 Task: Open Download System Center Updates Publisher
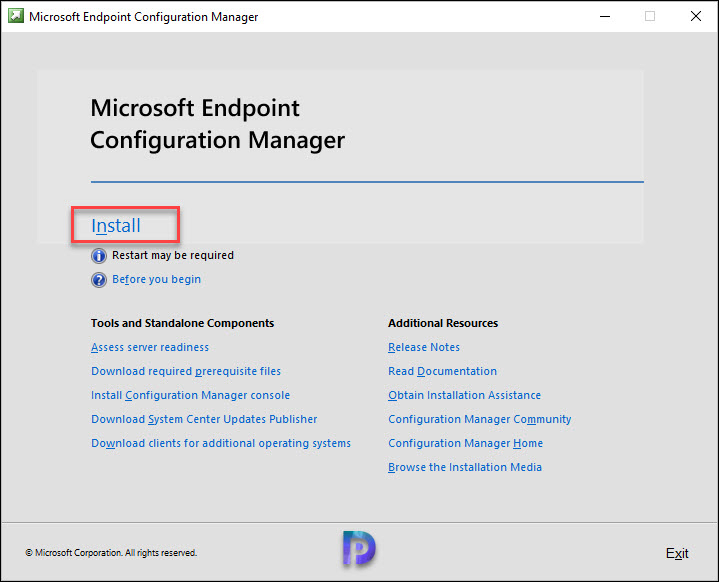(x=204, y=419)
